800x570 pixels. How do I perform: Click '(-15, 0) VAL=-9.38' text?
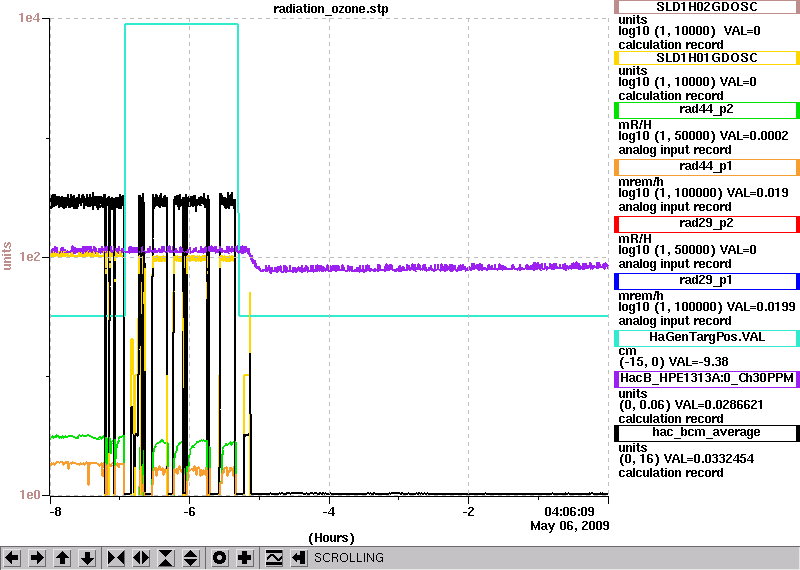(x=673, y=362)
